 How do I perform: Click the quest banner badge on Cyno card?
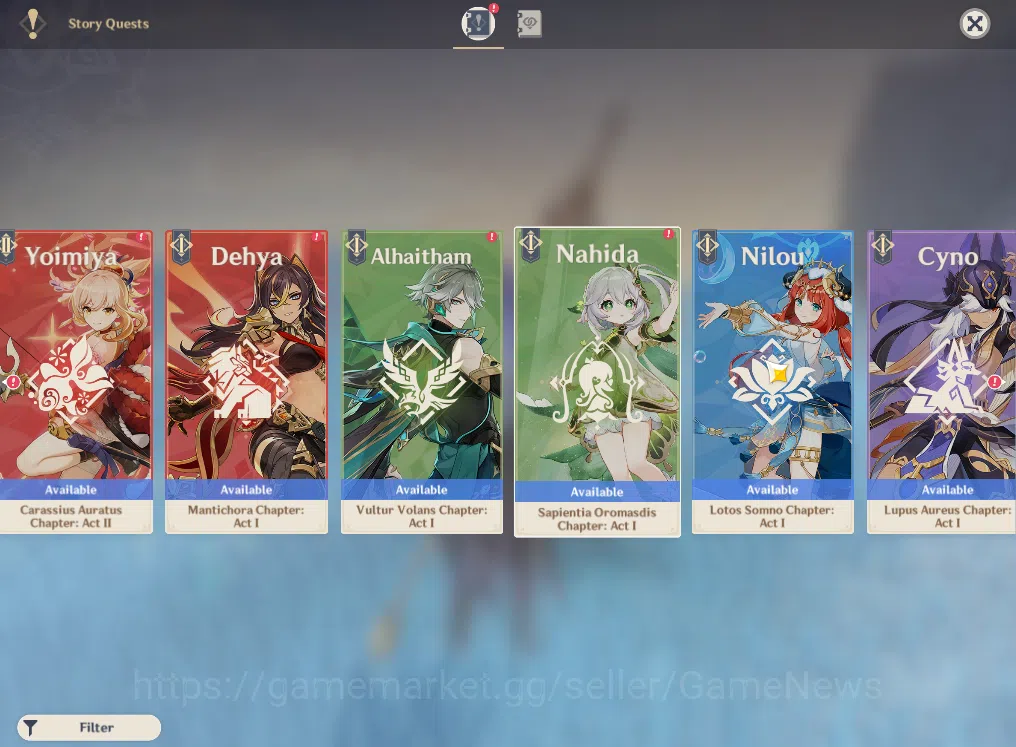[883, 247]
